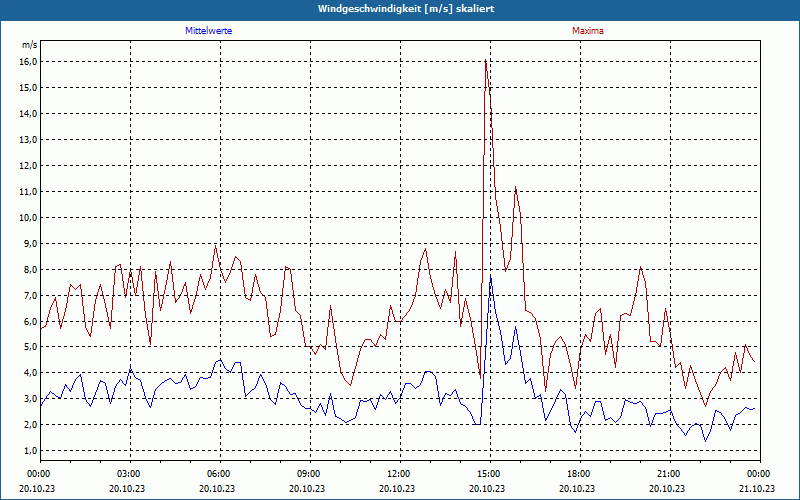Click the 1,0 y-axis value
This screenshot has height=500, width=800.
[31, 451]
